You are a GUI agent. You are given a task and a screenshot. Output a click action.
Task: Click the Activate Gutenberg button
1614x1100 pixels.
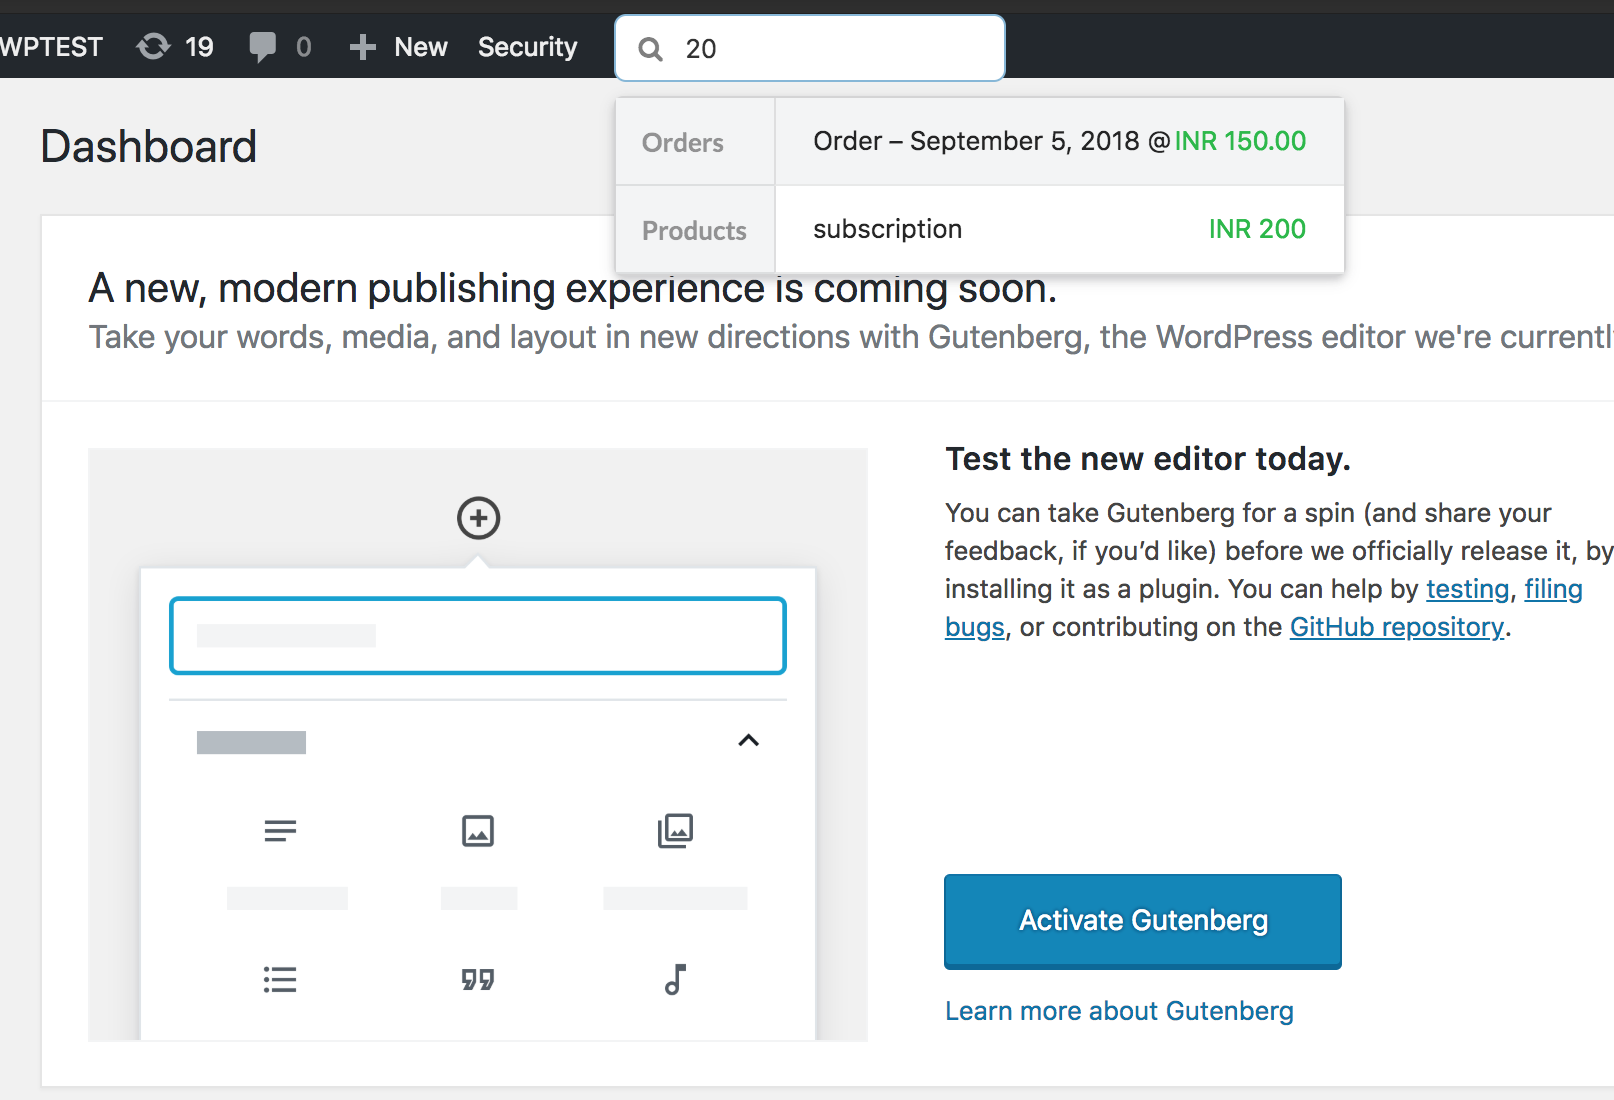[x=1143, y=921]
